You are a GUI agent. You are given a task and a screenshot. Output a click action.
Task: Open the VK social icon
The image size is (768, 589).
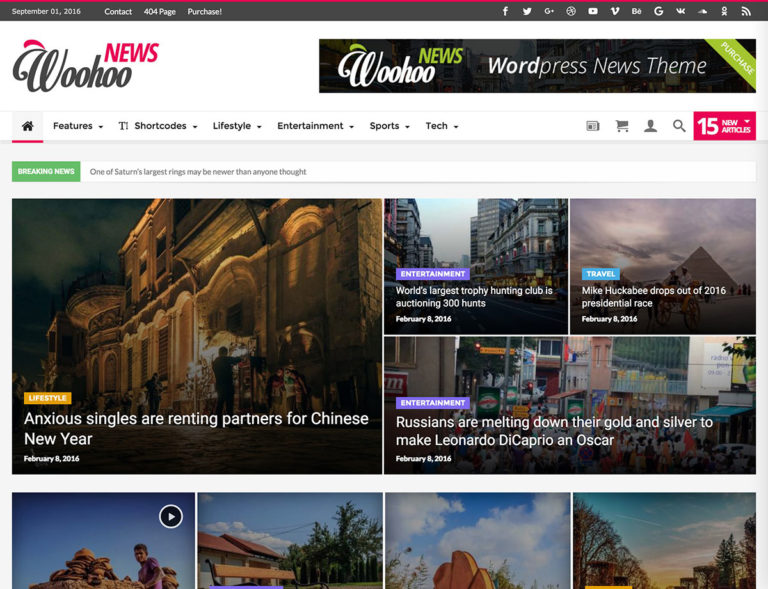point(680,11)
